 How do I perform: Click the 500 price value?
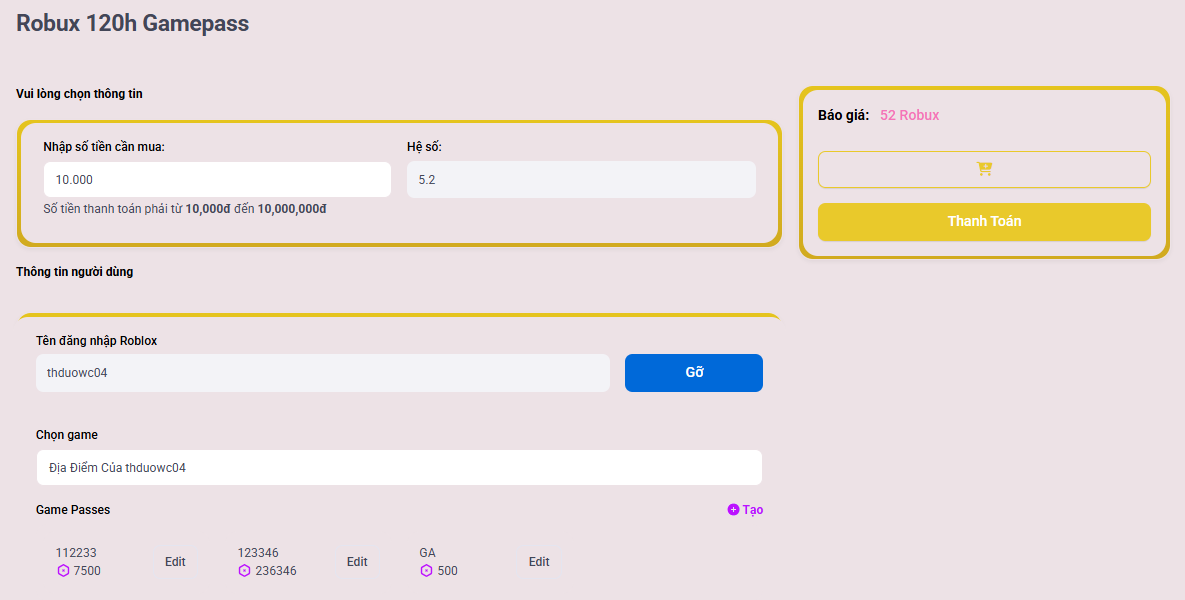[x=447, y=571]
